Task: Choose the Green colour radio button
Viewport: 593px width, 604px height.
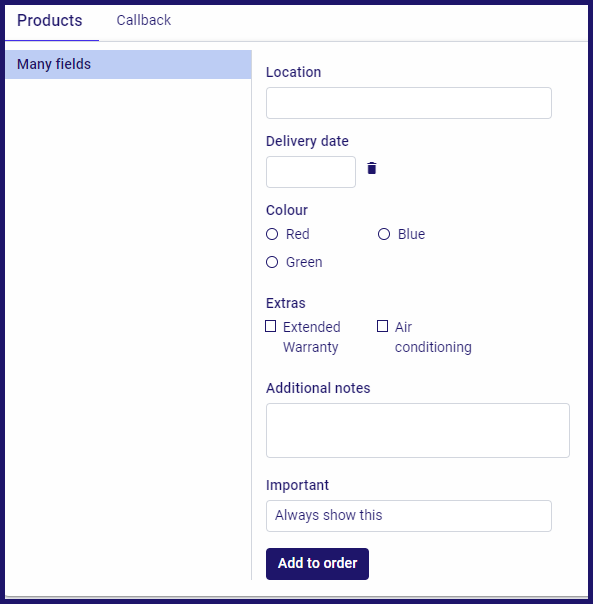Action: point(272,262)
